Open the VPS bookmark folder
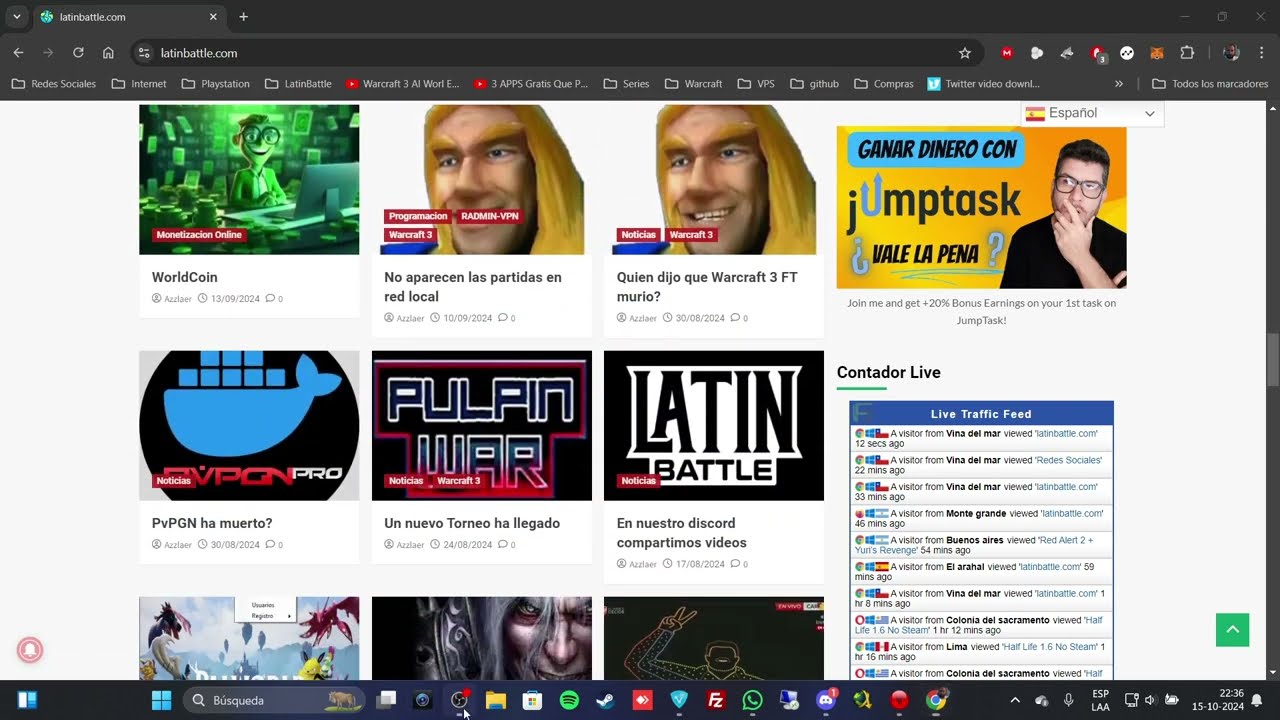The width and height of the screenshot is (1280, 720). pyautogui.click(x=756, y=84)
